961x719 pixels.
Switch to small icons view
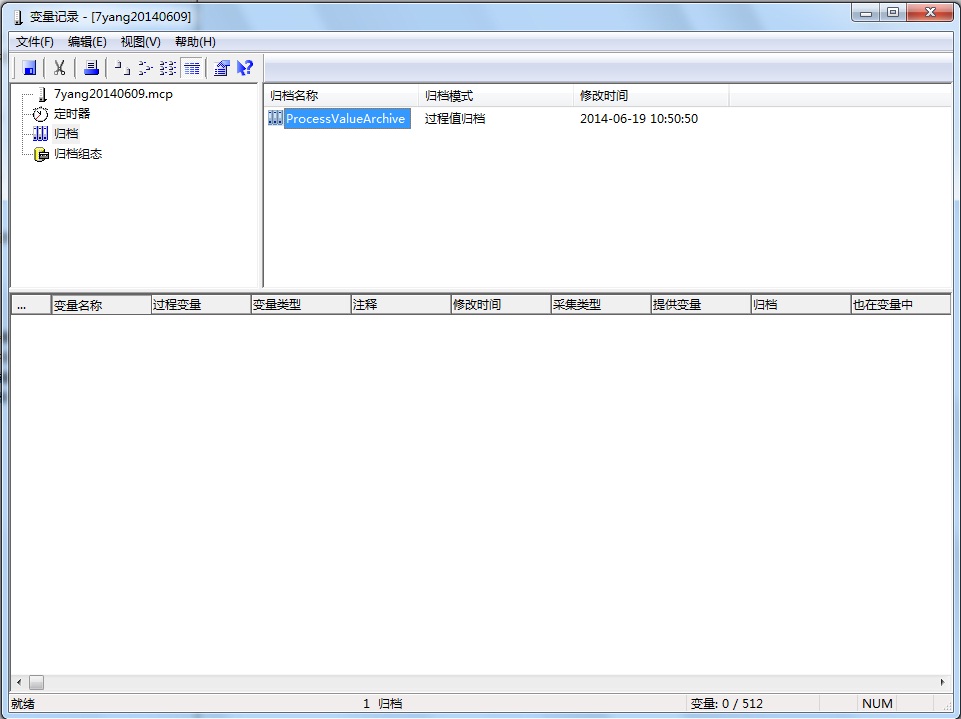click(145, 68)
